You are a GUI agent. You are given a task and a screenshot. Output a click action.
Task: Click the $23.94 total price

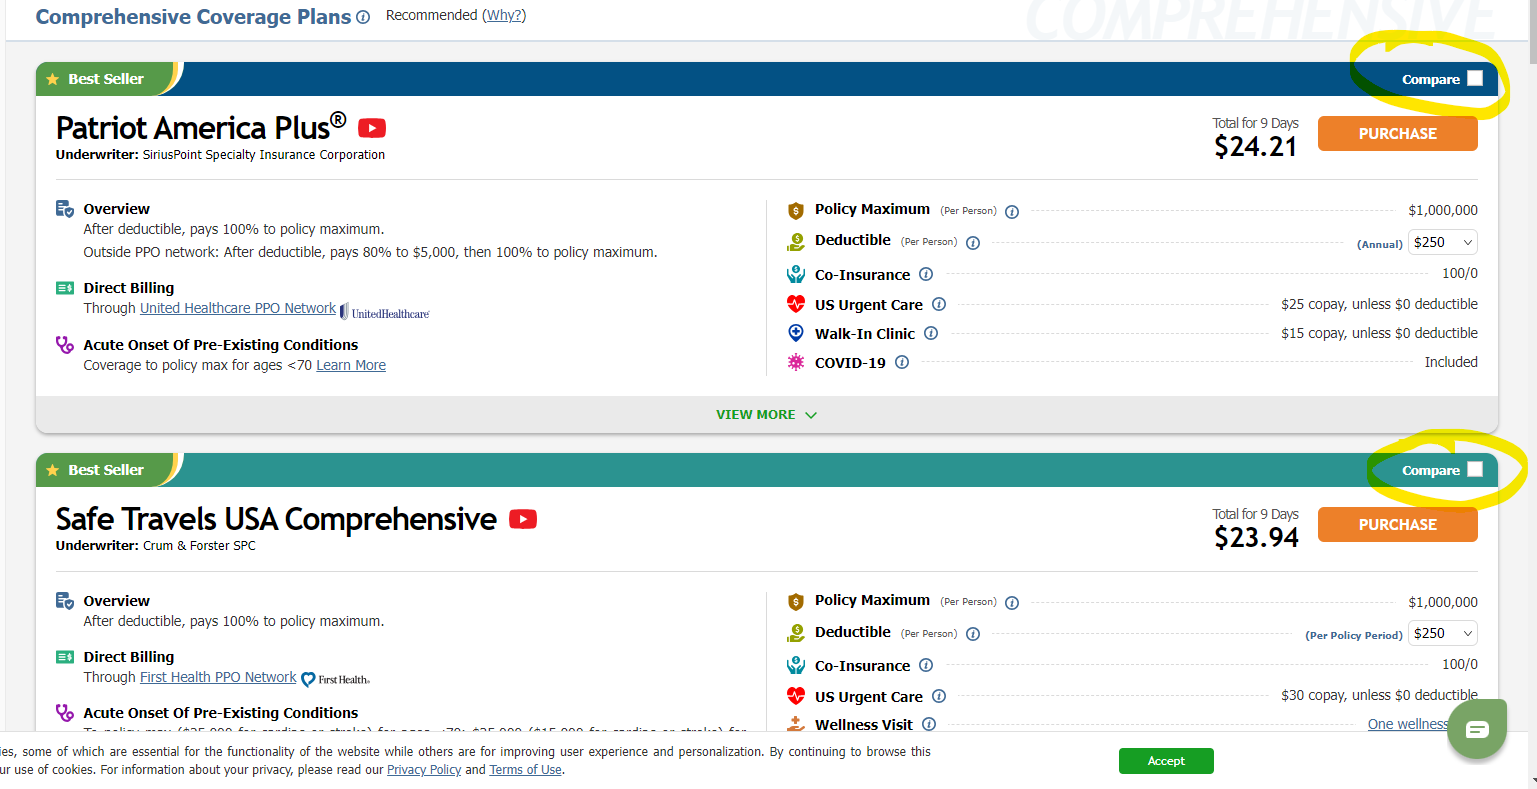tap(1256, 538)
